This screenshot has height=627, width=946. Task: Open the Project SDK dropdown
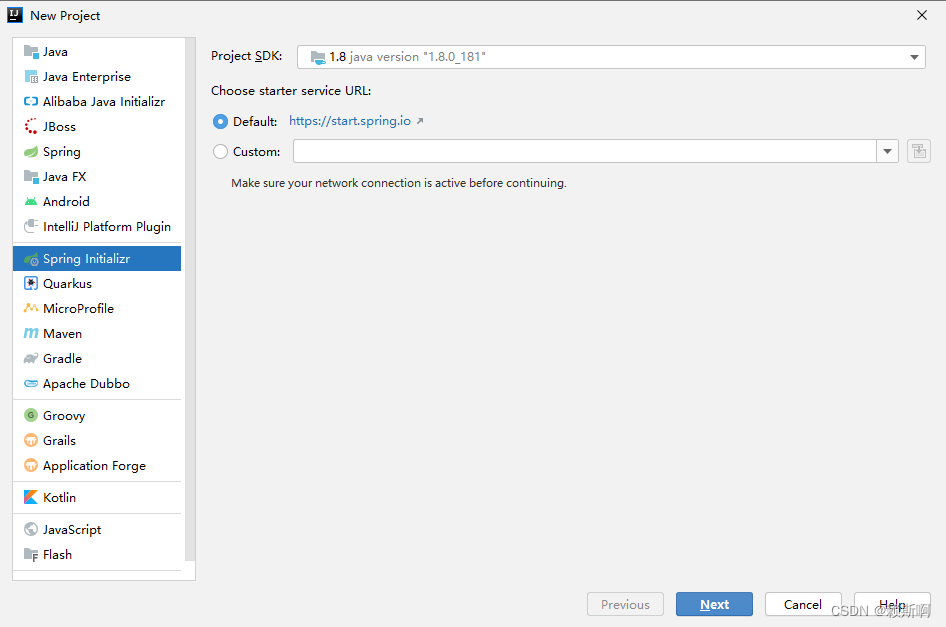click(x=611, y=57)
